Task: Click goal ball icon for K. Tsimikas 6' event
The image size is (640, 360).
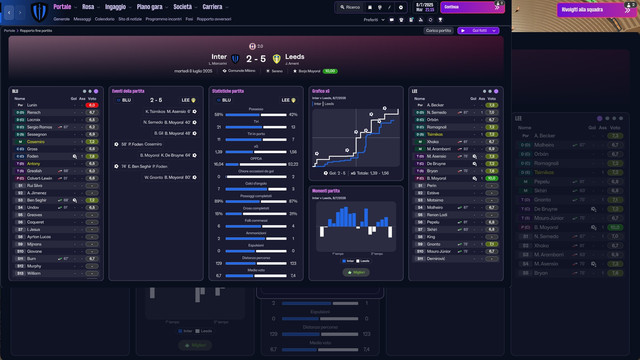Action: [195, 111]
